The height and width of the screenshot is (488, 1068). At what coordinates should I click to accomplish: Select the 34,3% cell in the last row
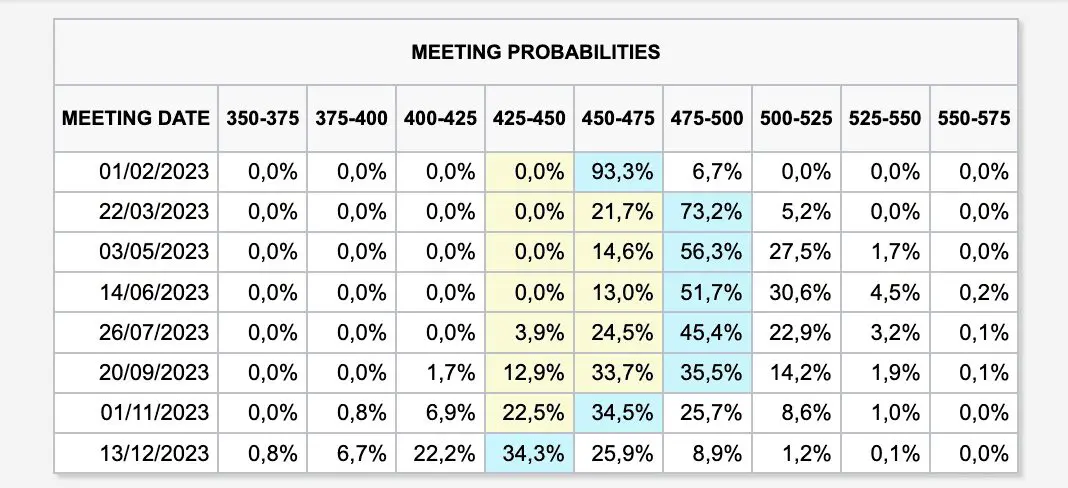(x=529, y=453)
